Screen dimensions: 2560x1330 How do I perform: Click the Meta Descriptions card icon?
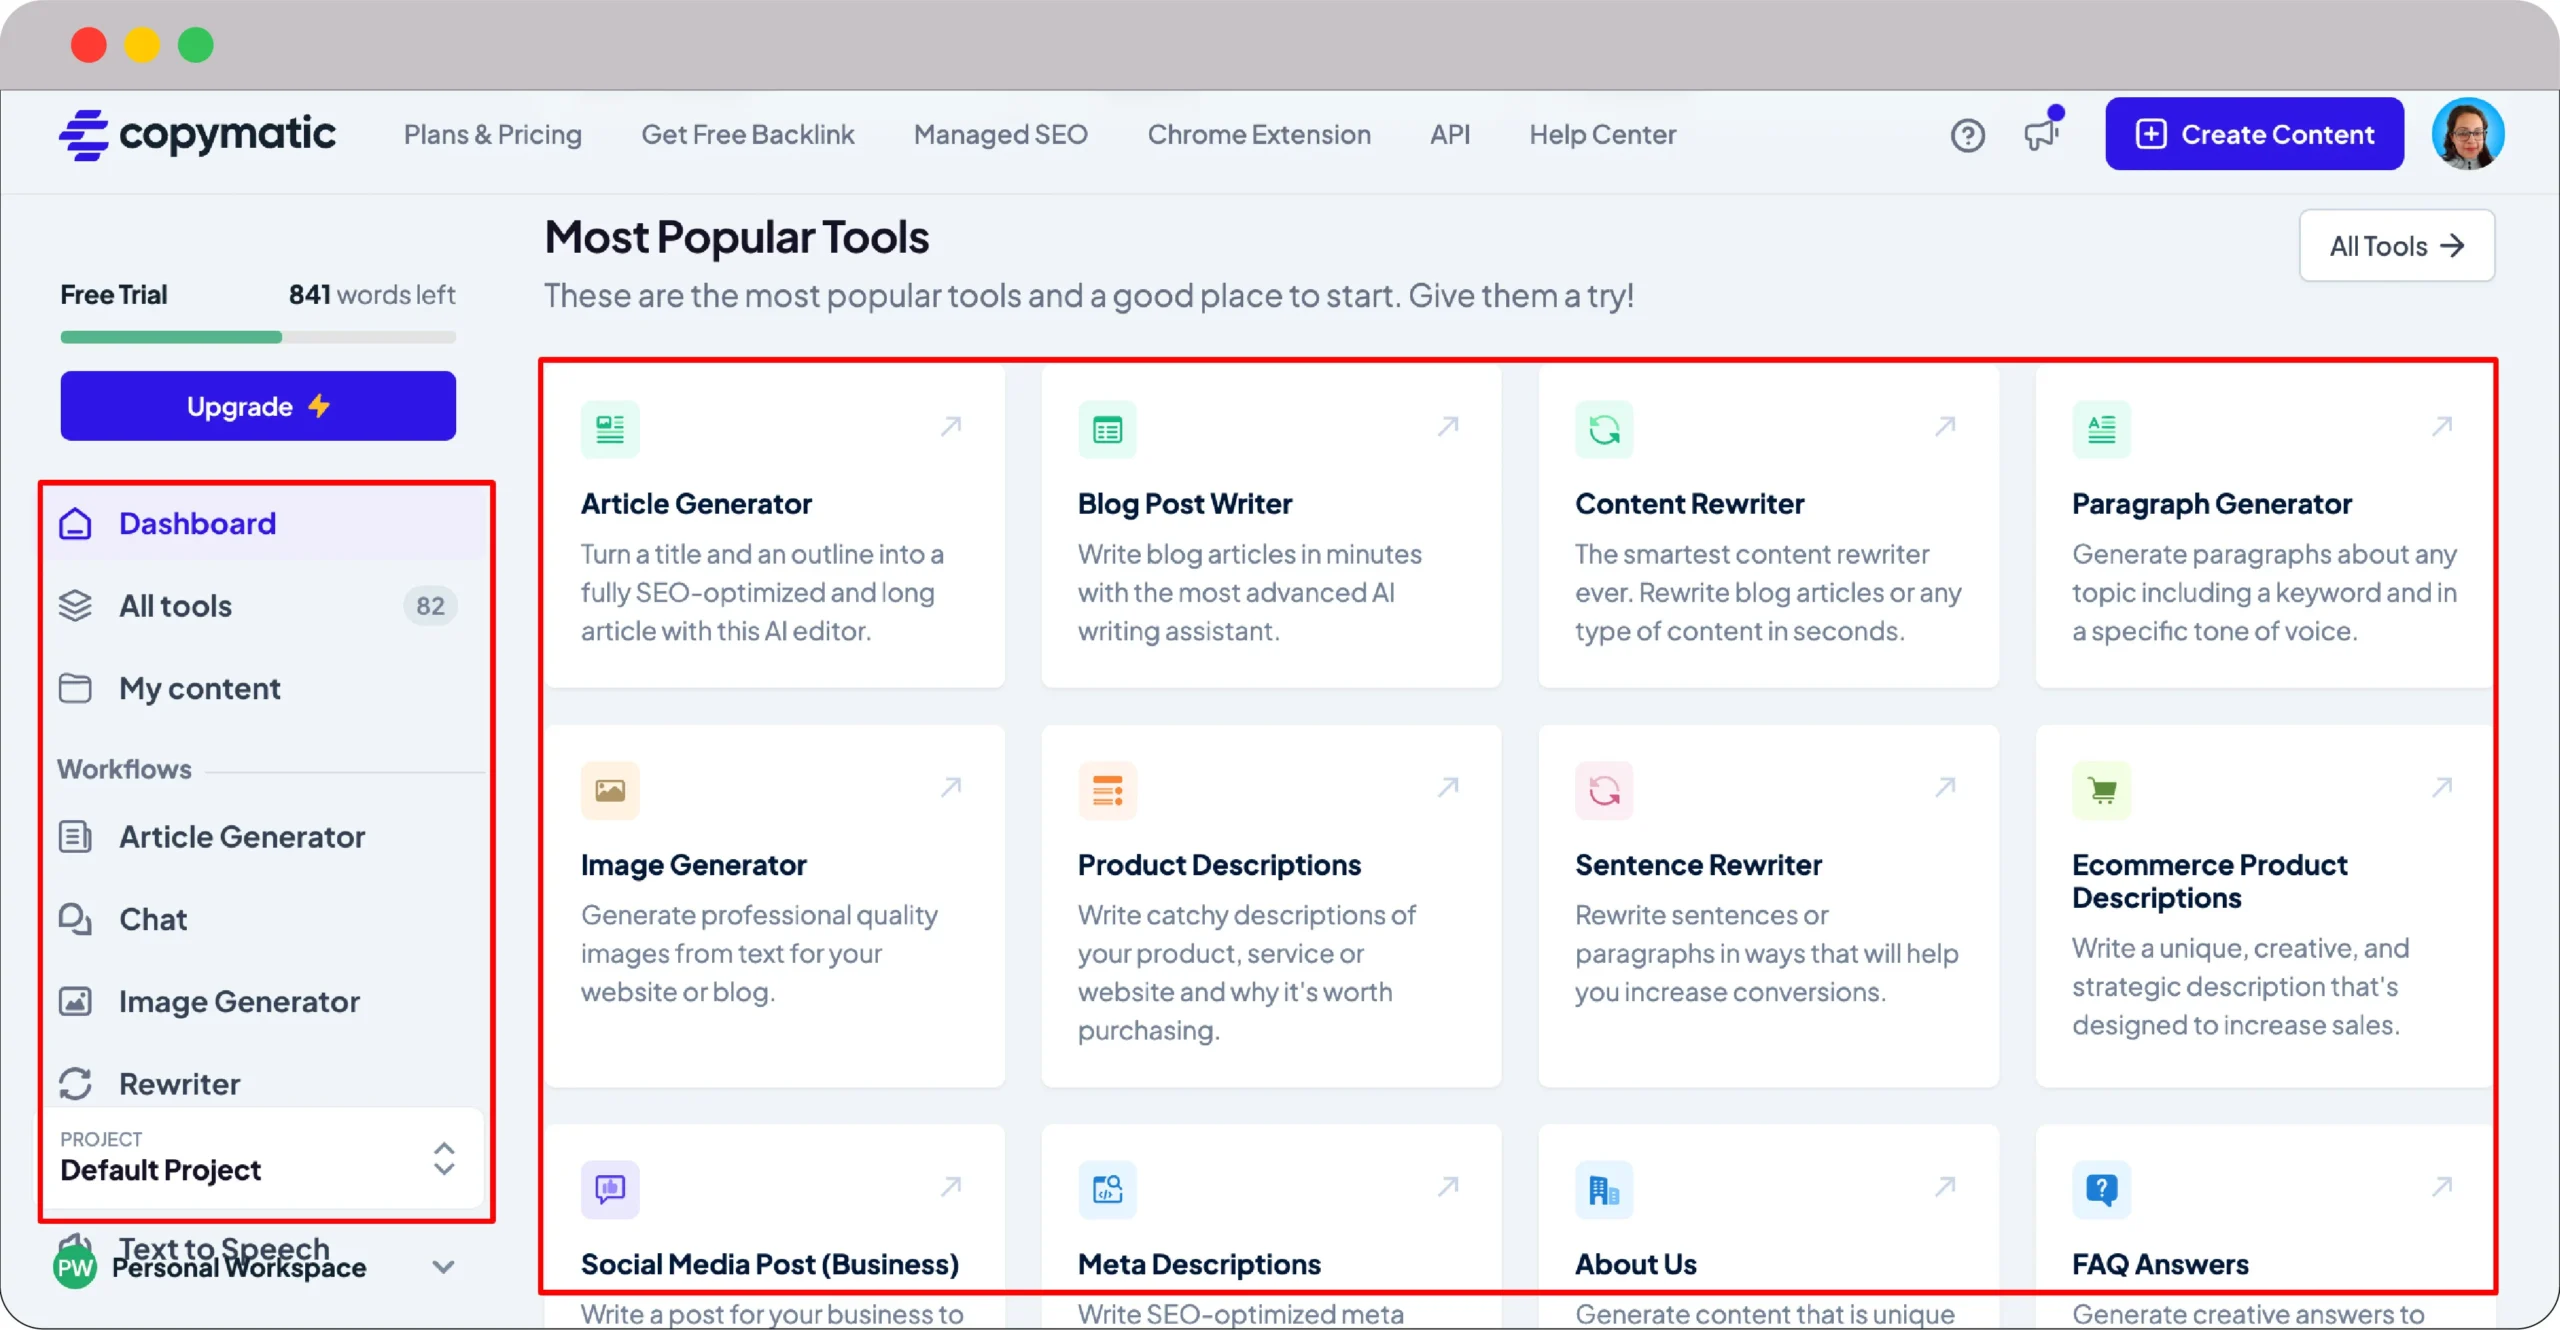point(1107,1189)
